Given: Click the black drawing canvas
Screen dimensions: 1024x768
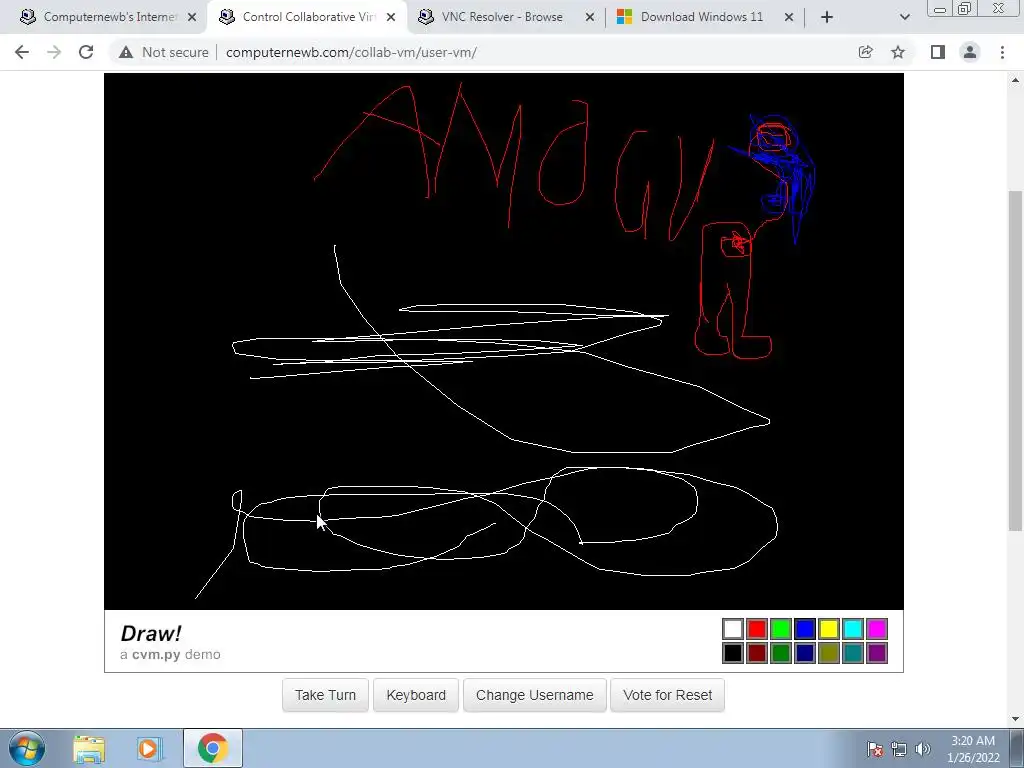Looking at the screenshot, I should [504, 341].
